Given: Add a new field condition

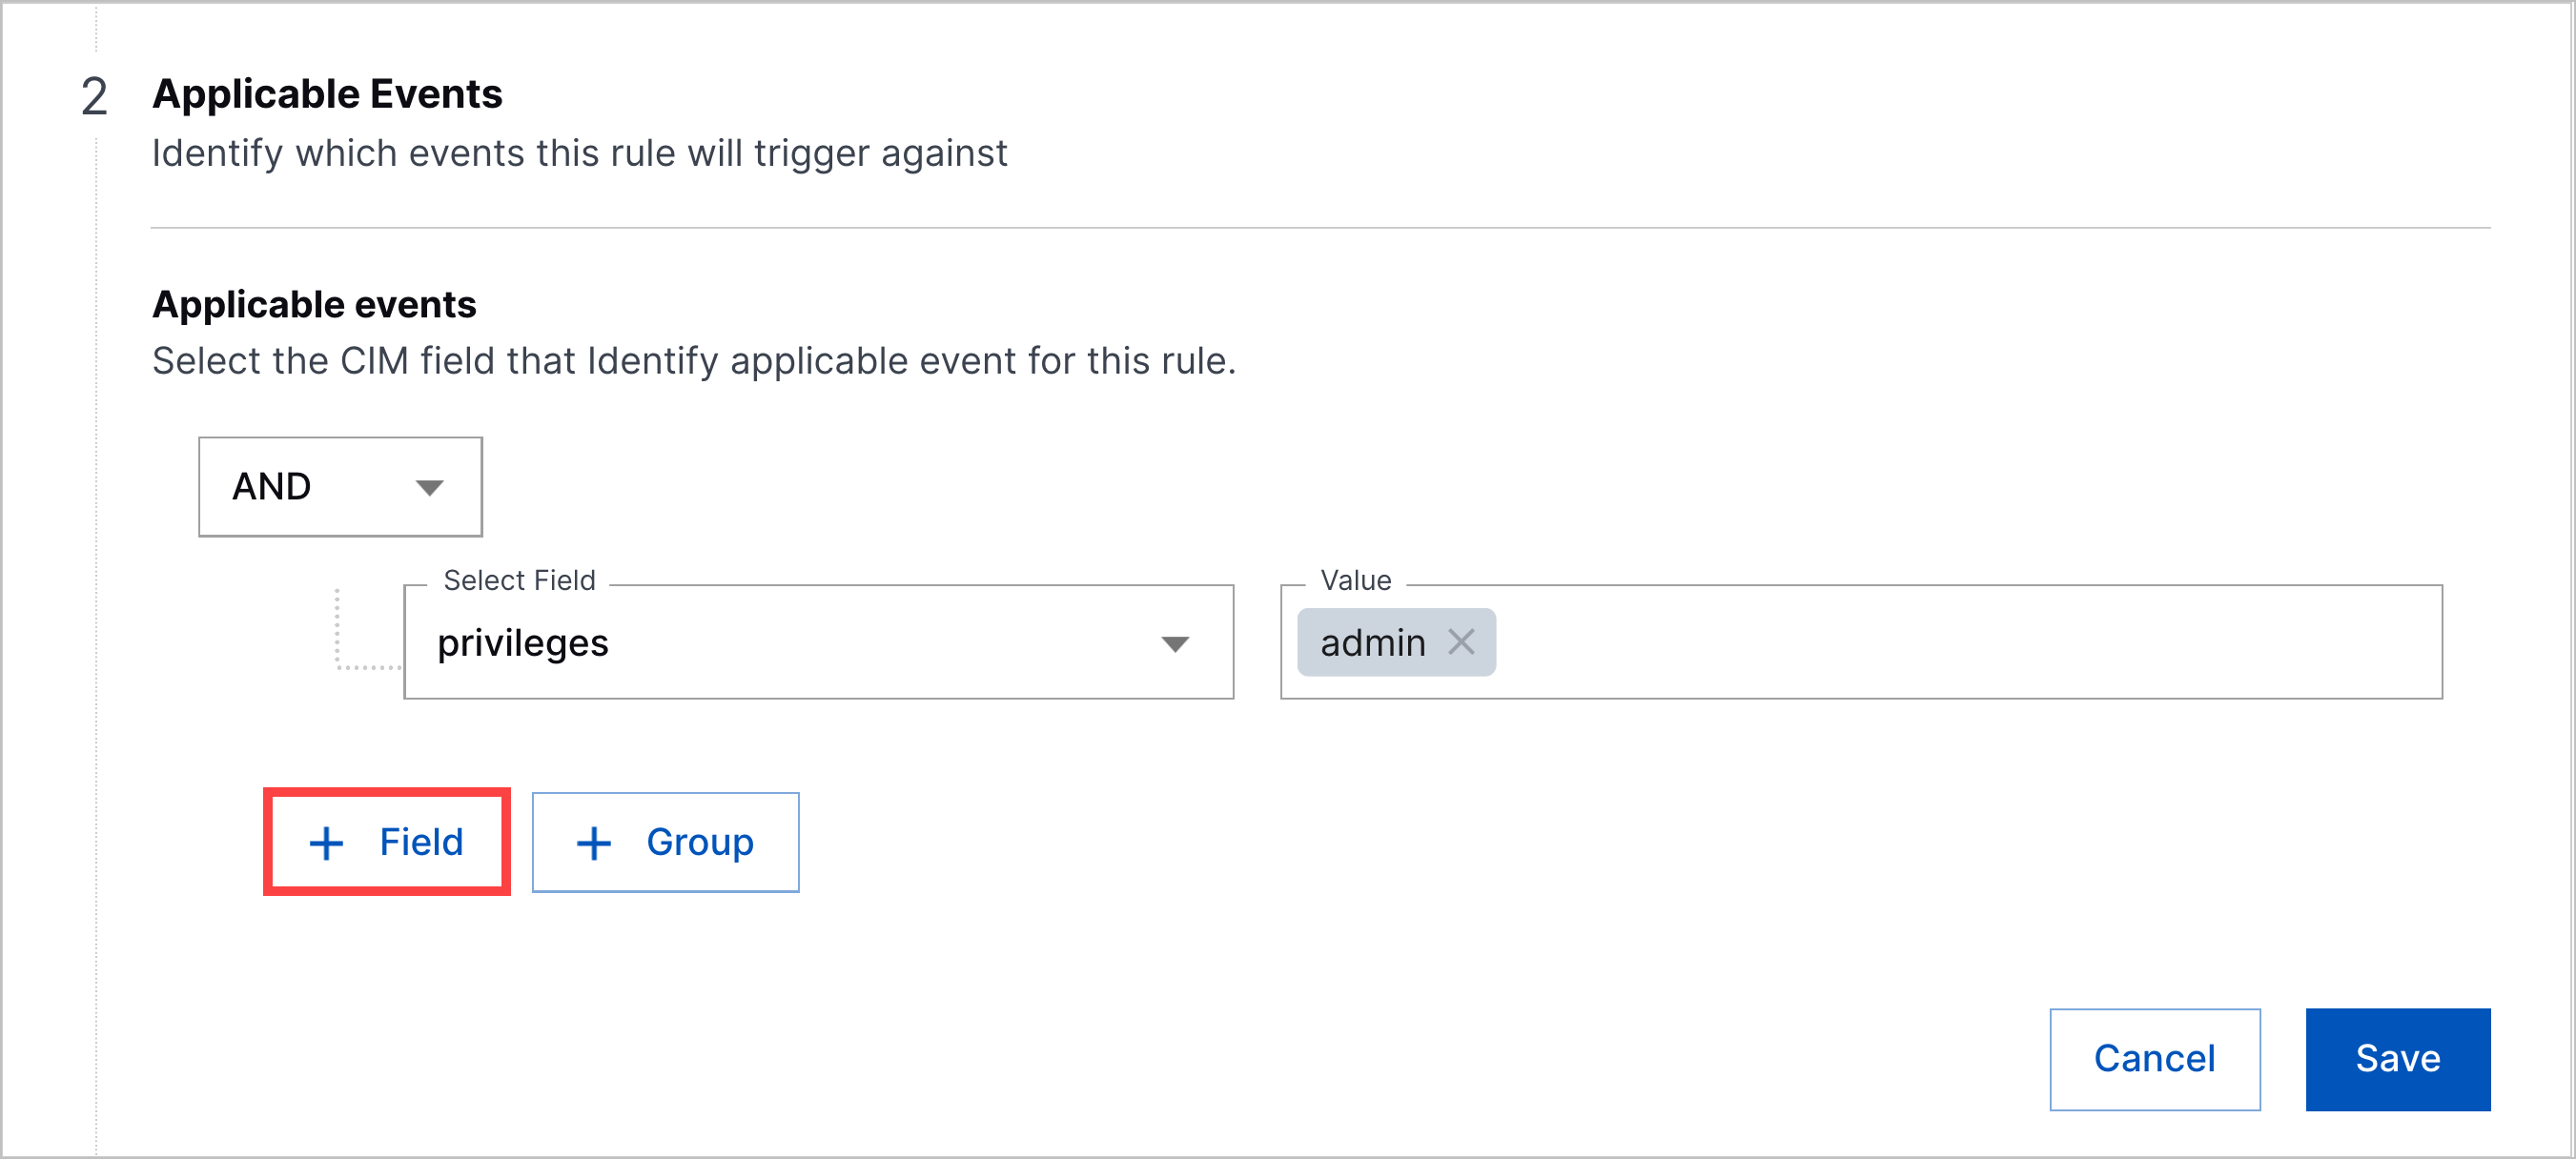Looking at the screenshot, I should [x=386, y=842].
